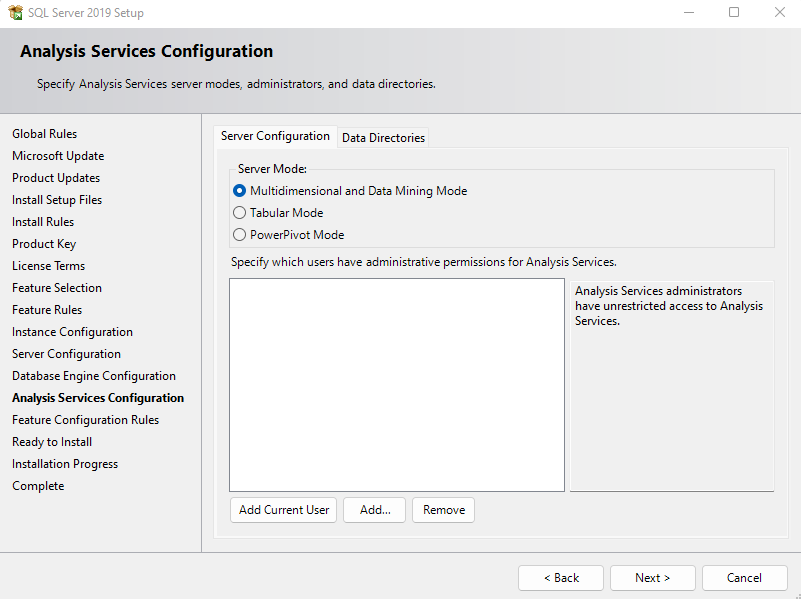Image resolution: width=801 pixels, height=599 pixels.
Task: Select Multidimensional and Data Mining Mode
Action: [x=240, y=191]
